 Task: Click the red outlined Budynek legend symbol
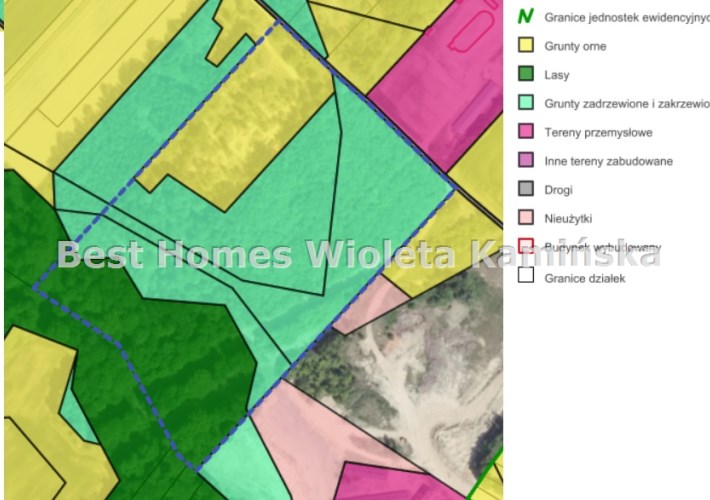tap(526, 246)
